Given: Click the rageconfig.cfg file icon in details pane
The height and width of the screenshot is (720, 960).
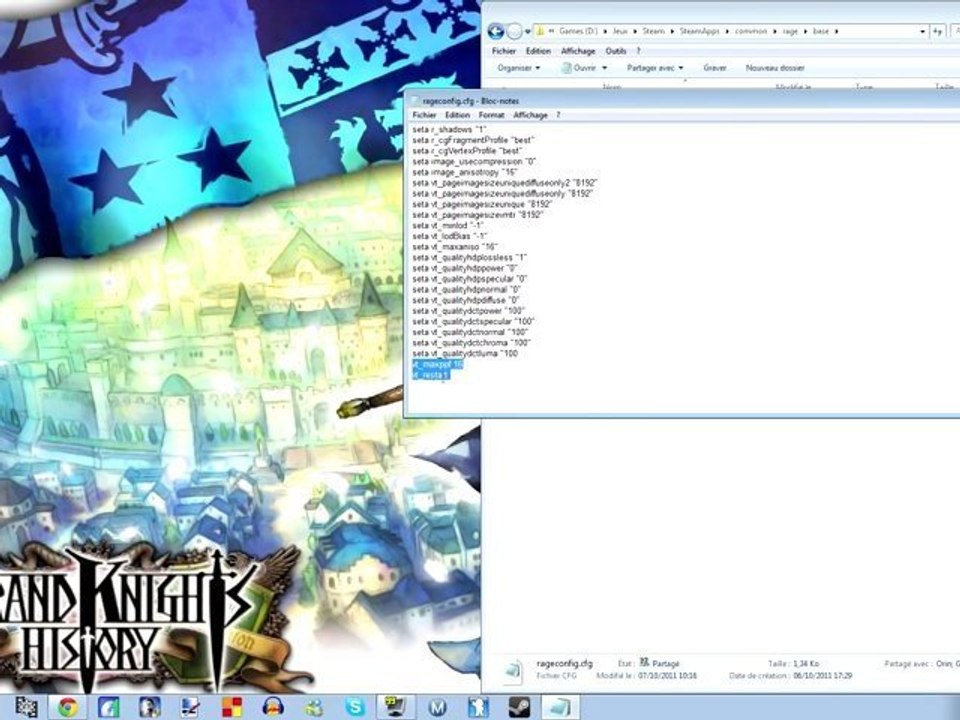Looking at the screenshot, I should [512, 671].
